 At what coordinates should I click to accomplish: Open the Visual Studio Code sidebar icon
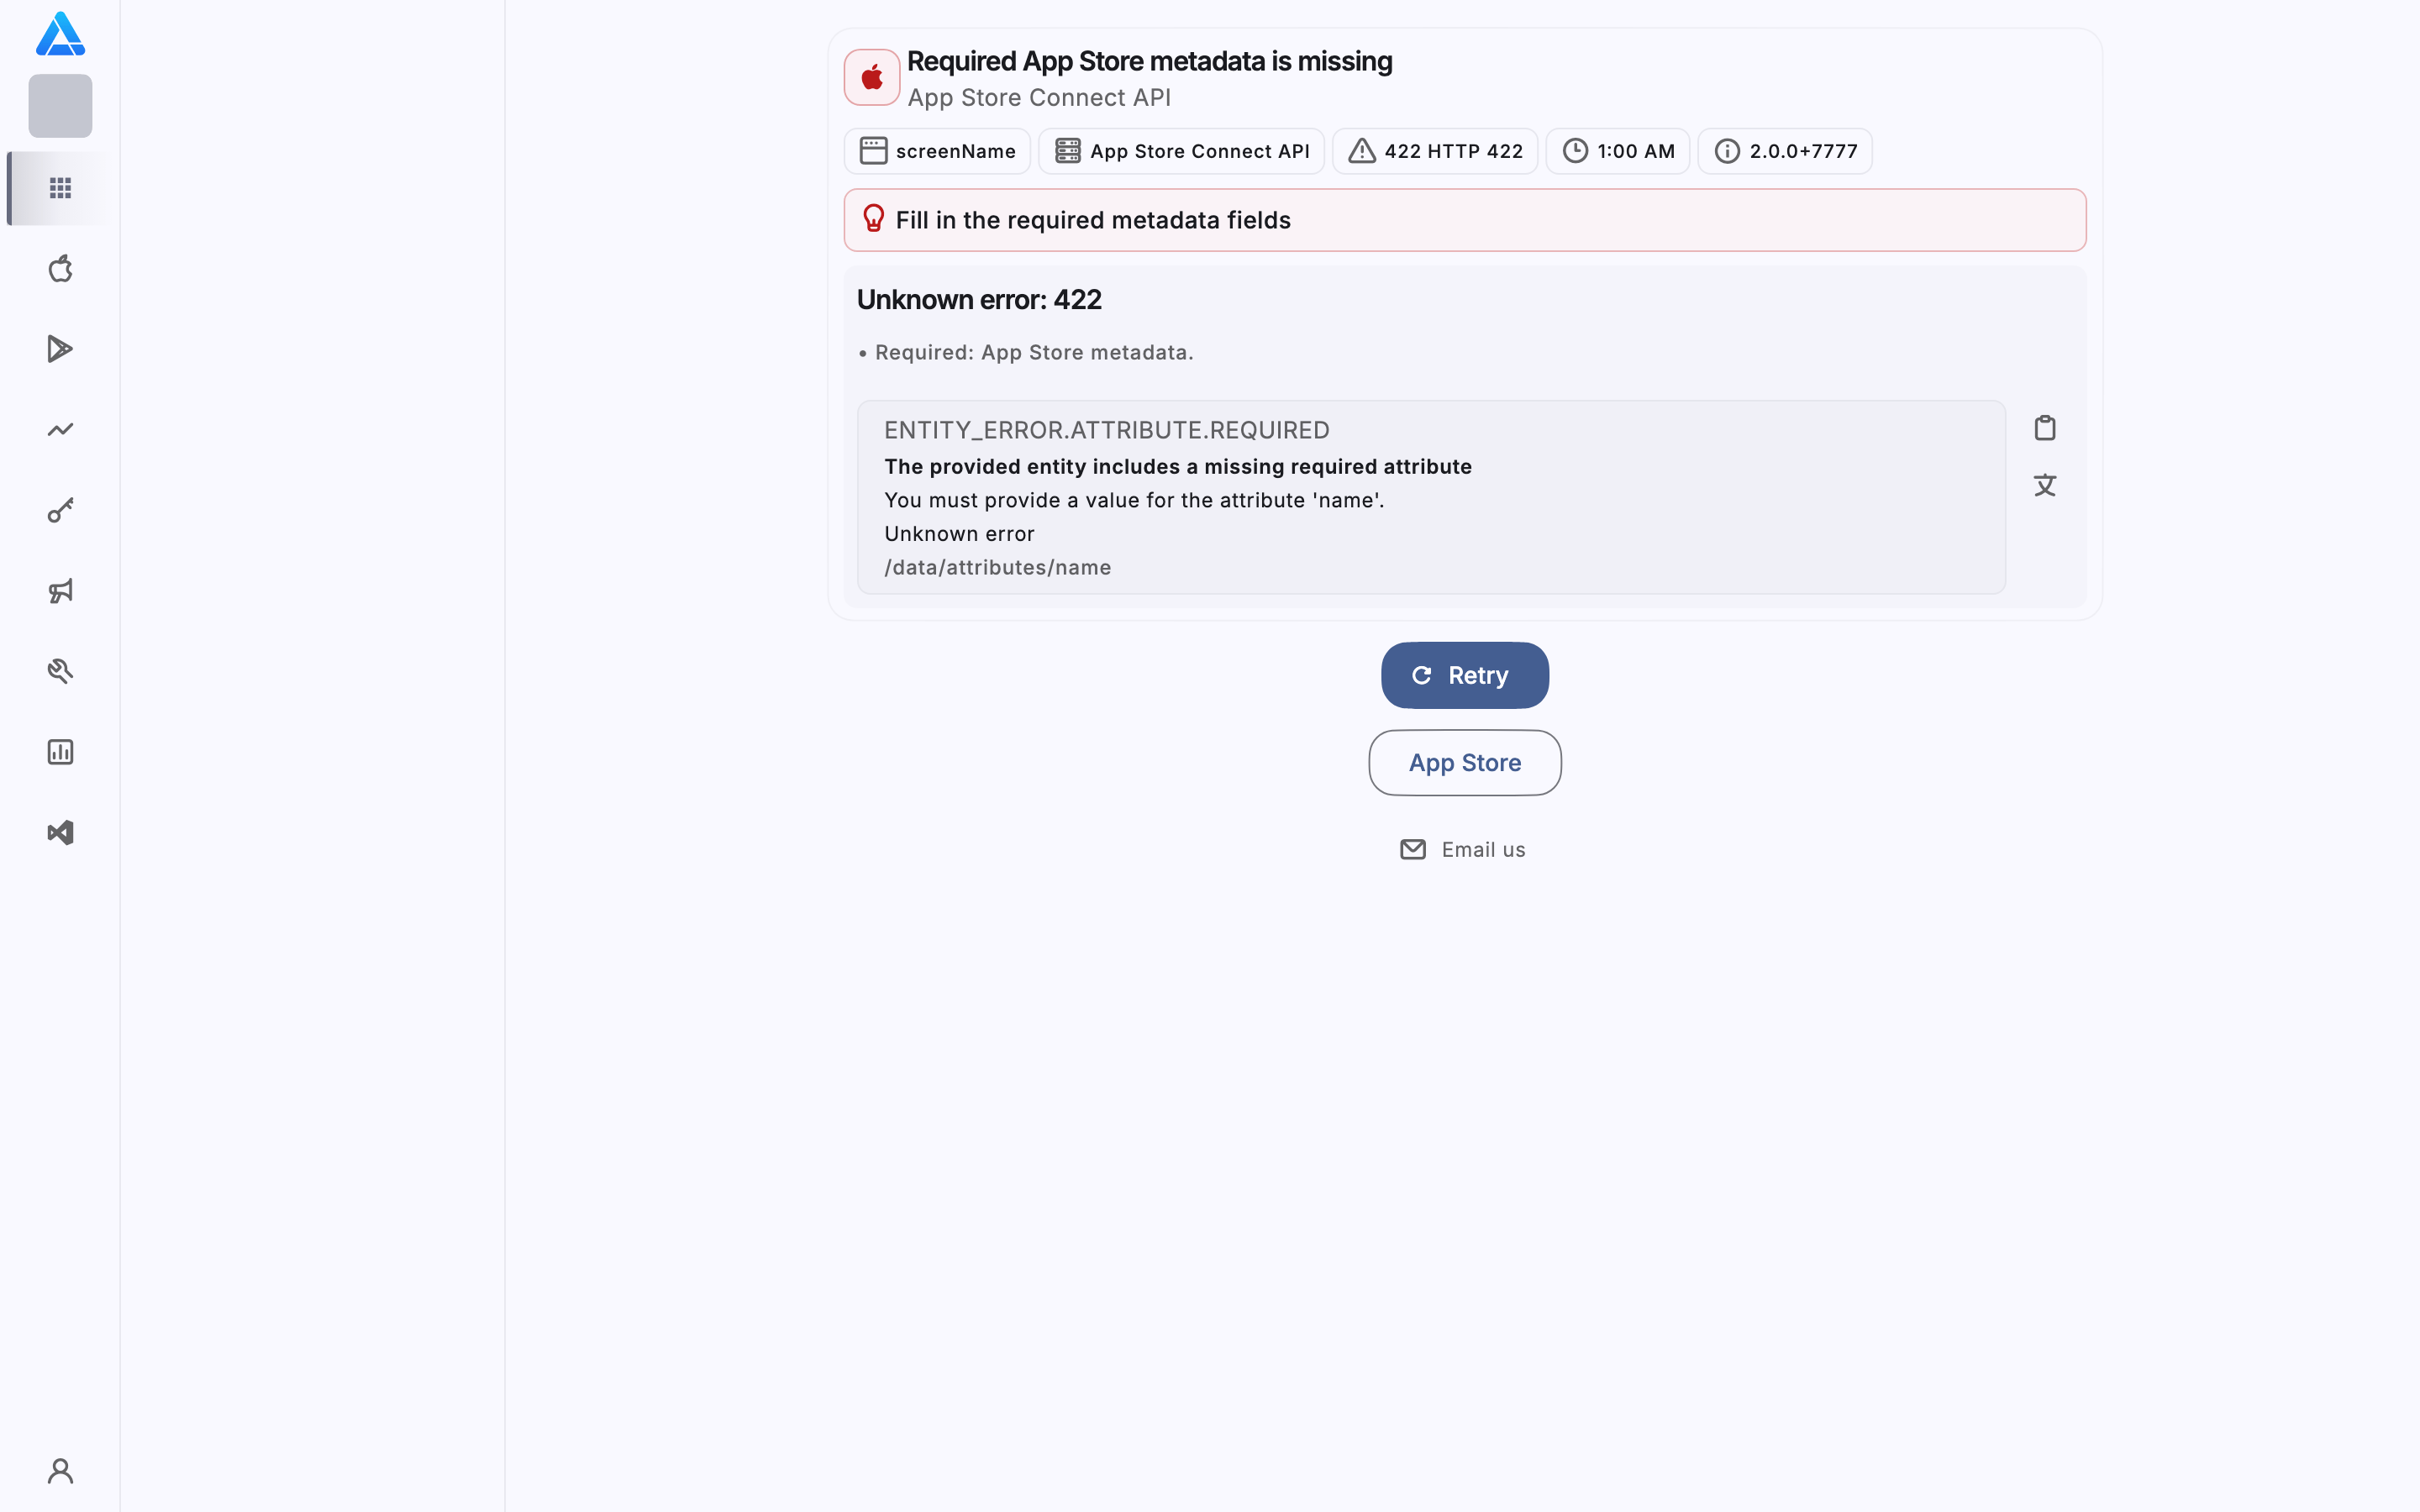click(60, 832)
